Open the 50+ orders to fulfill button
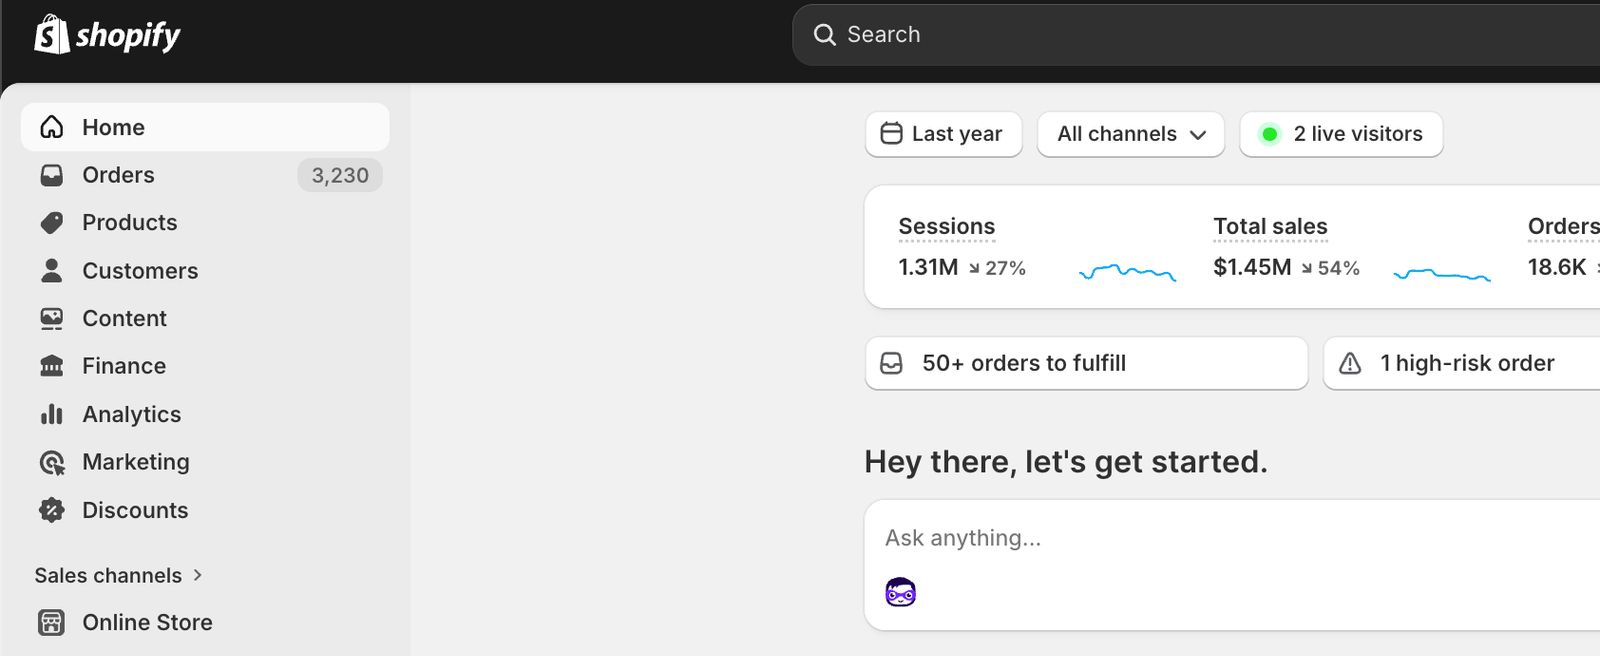Image resolution: width=1600 pixels, height=656 pixels. [1086, 363]
